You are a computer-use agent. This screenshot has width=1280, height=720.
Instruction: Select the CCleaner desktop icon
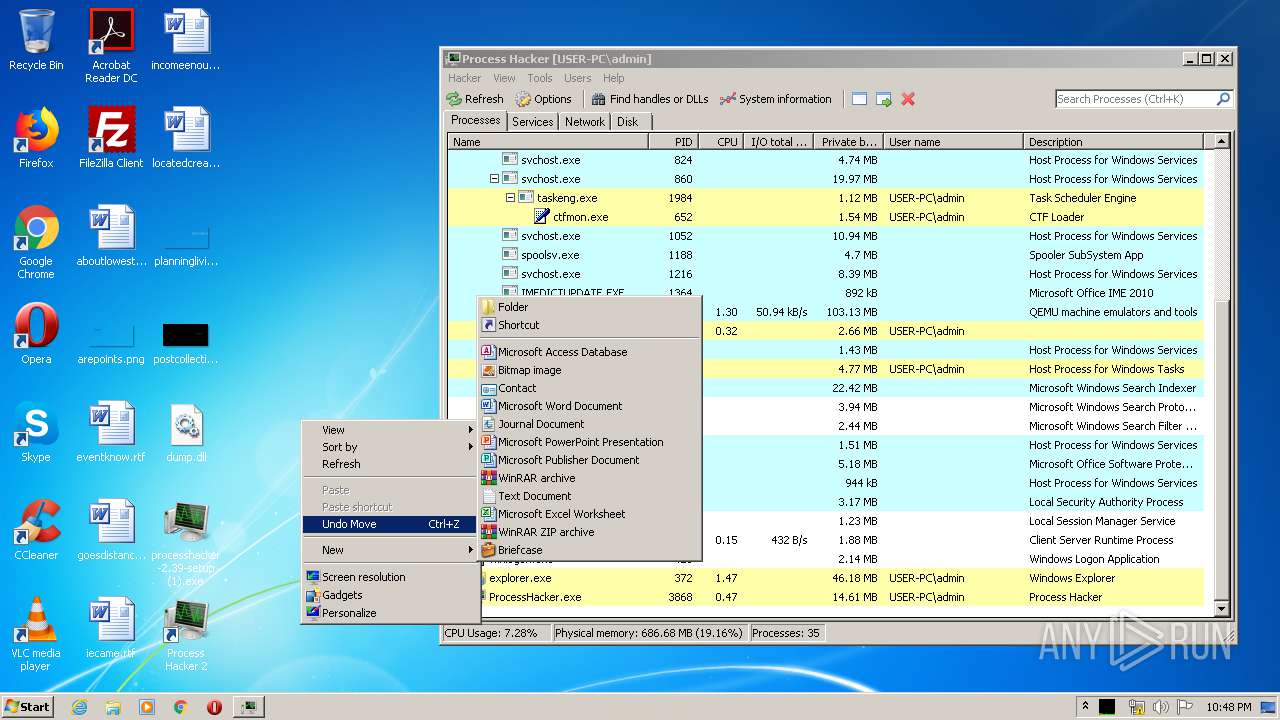(36, 530)
